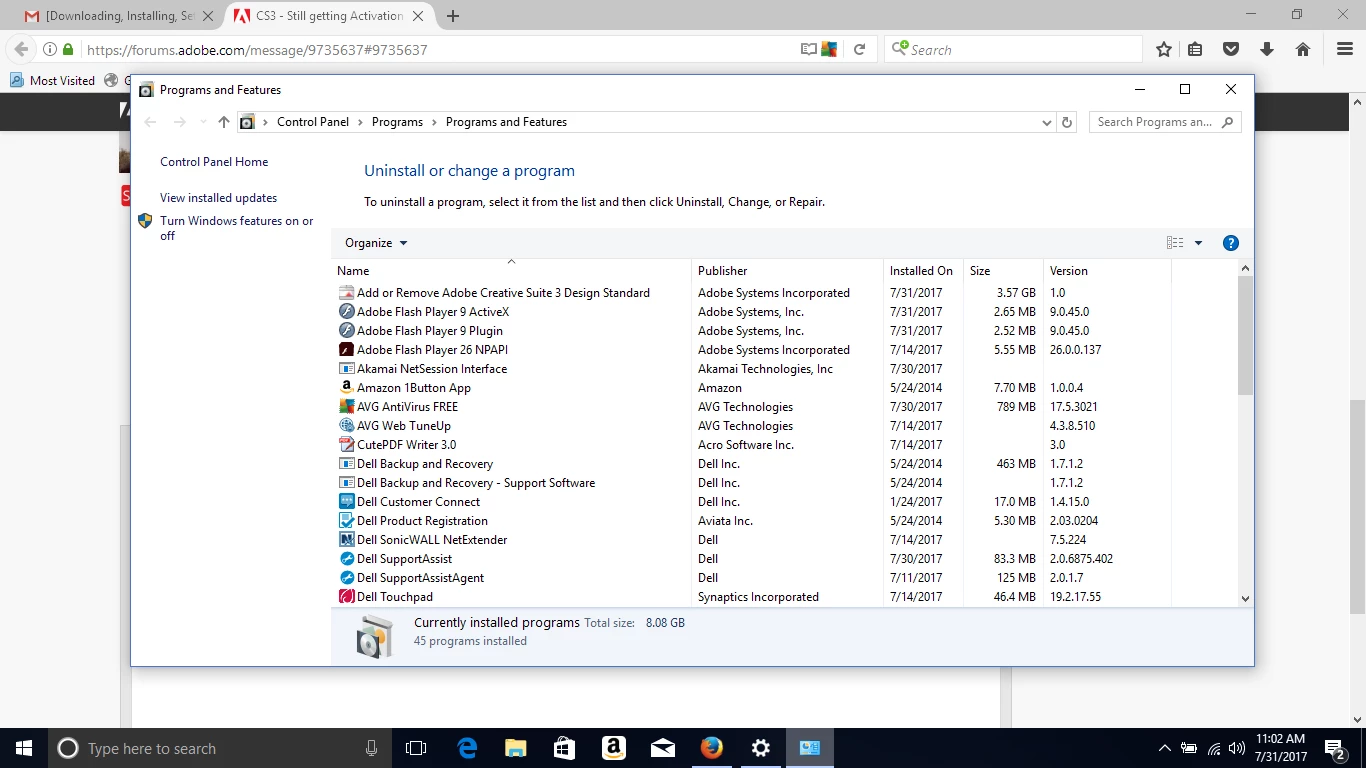Image resolution: width=1366 pixels, height=768 pixels.
Task: Open File Explorer from the taskbar
Action: point(516,748)
